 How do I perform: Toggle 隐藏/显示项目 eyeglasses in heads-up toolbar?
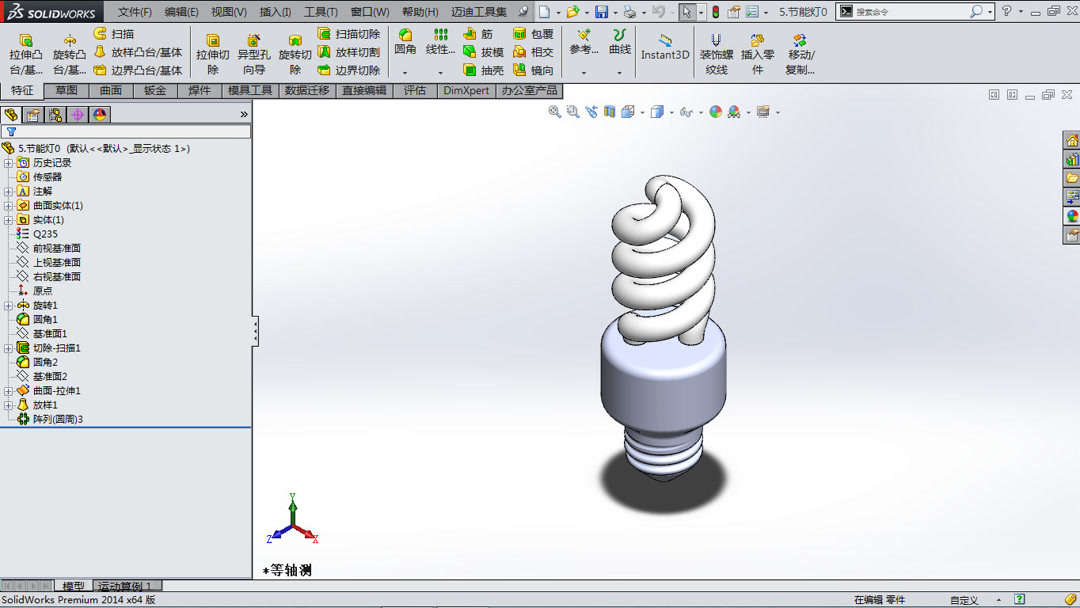[x=685, y=112]
